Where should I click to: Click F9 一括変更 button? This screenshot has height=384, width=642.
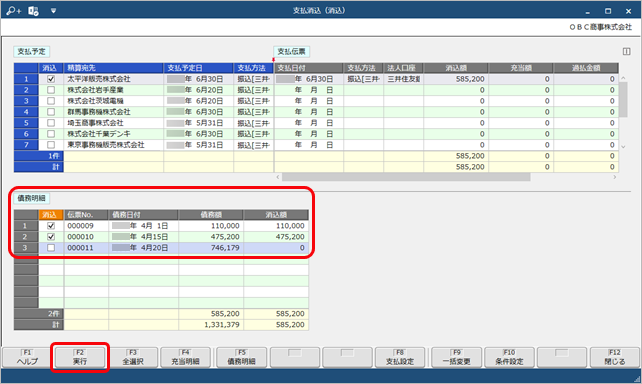click(457, 357)
